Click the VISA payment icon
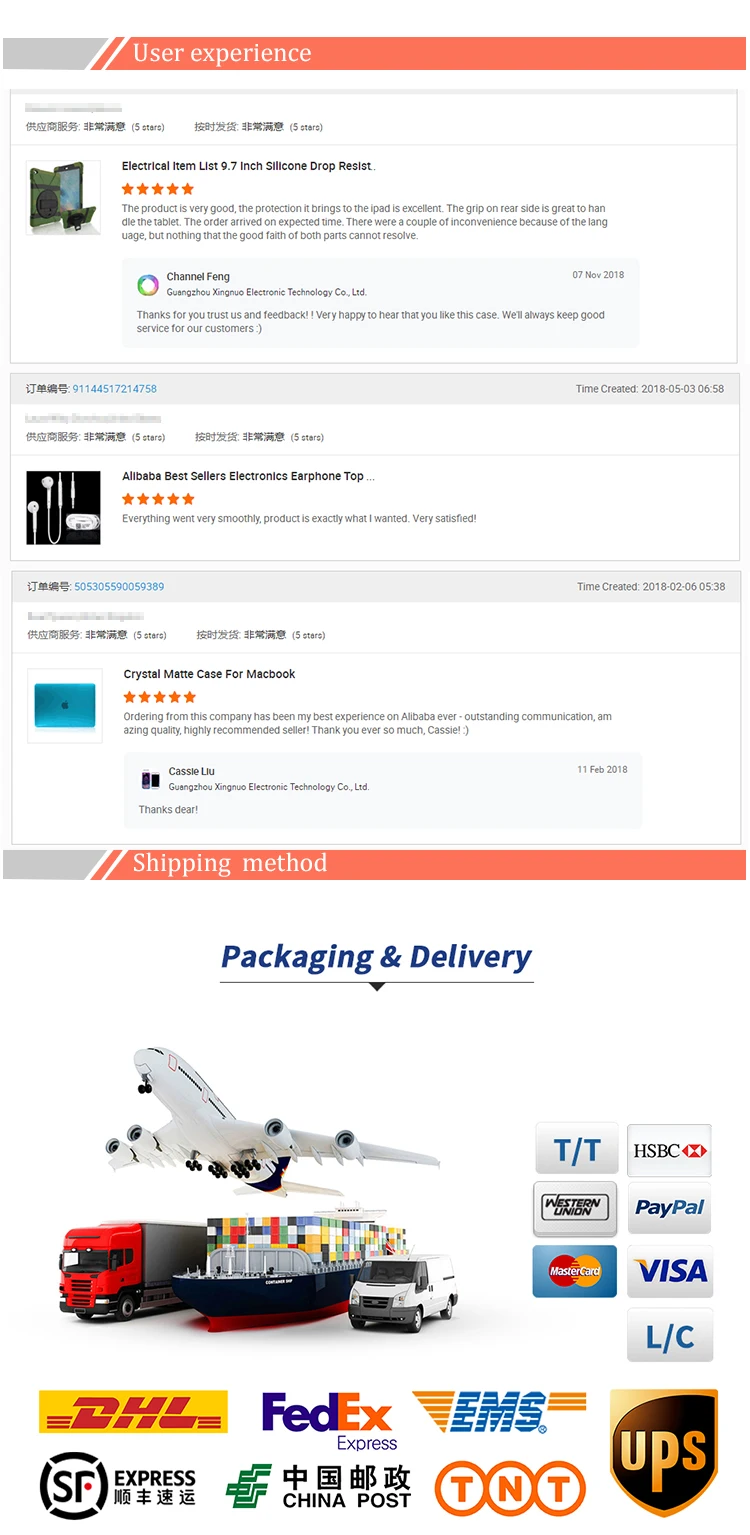750x1535 pixels. pos(670,1271)
